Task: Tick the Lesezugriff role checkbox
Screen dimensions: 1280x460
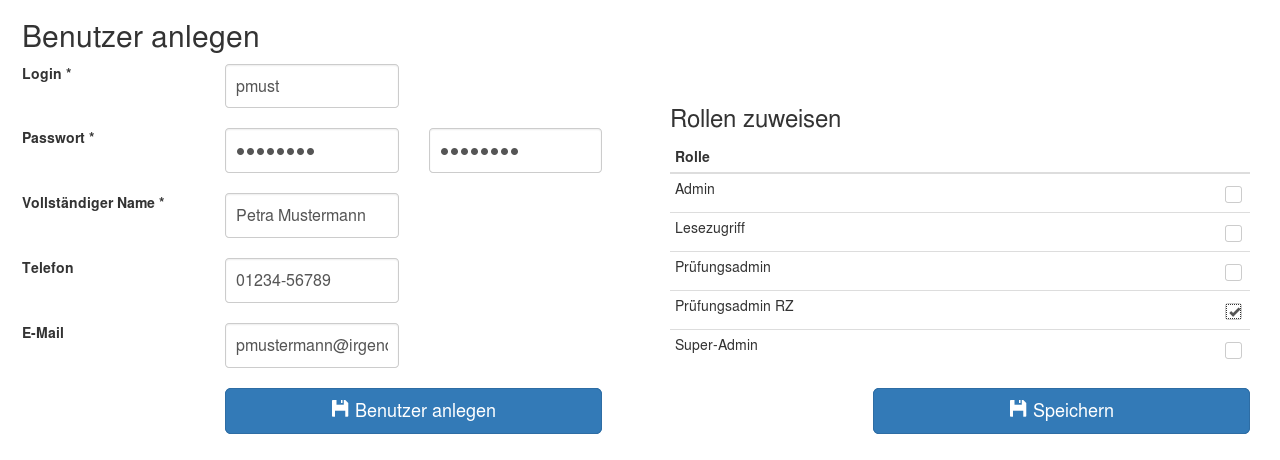Action: [x=1233, y=234]
